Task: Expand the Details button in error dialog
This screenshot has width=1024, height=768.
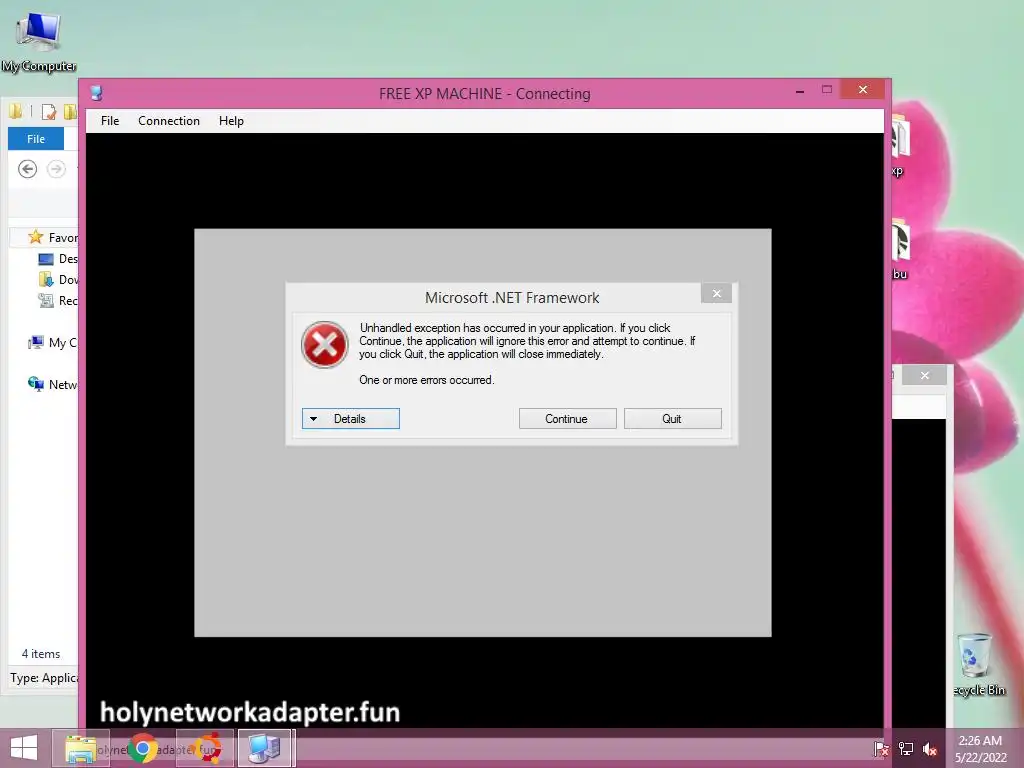Action: (351, 419)
